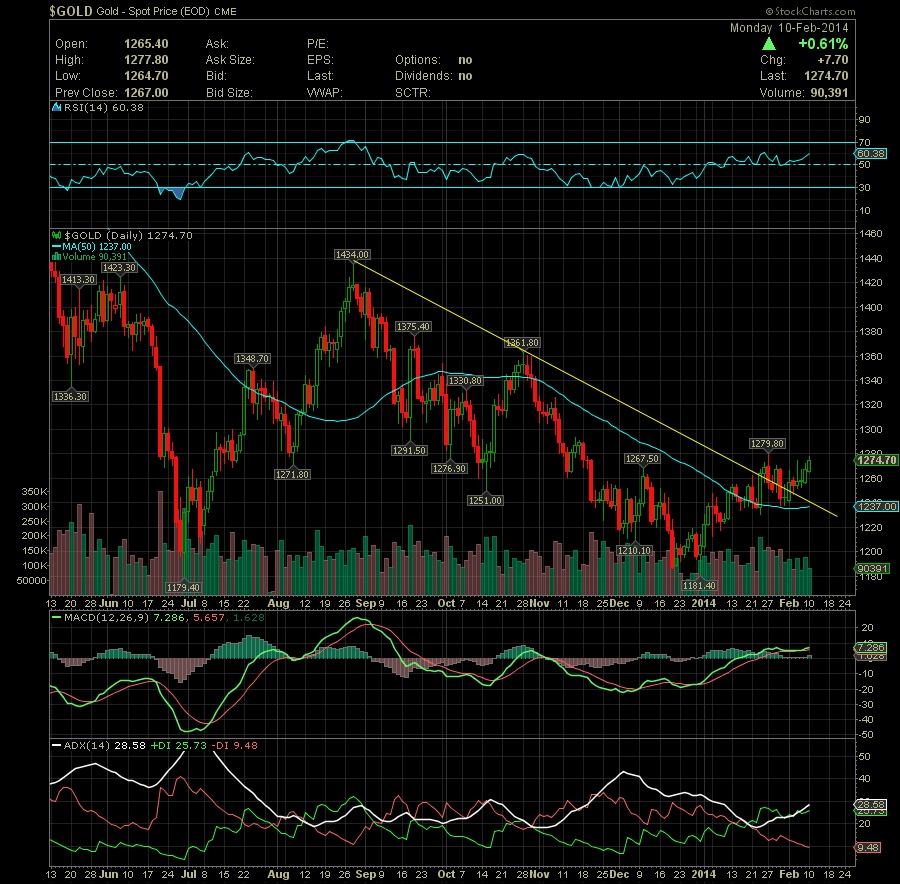
Task: Click the green up arrow icon
Action: [768, 44]
